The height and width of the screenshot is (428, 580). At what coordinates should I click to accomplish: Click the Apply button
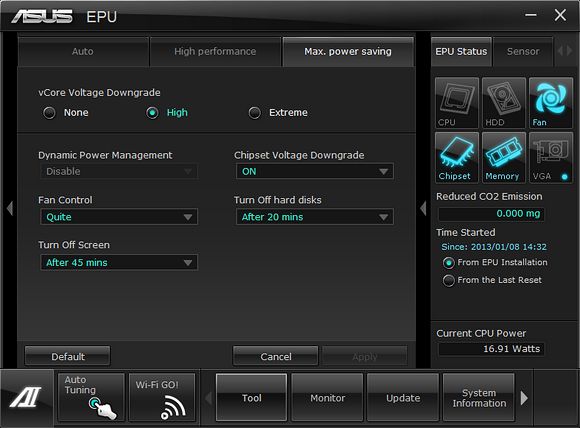click(x=365, y=356)
